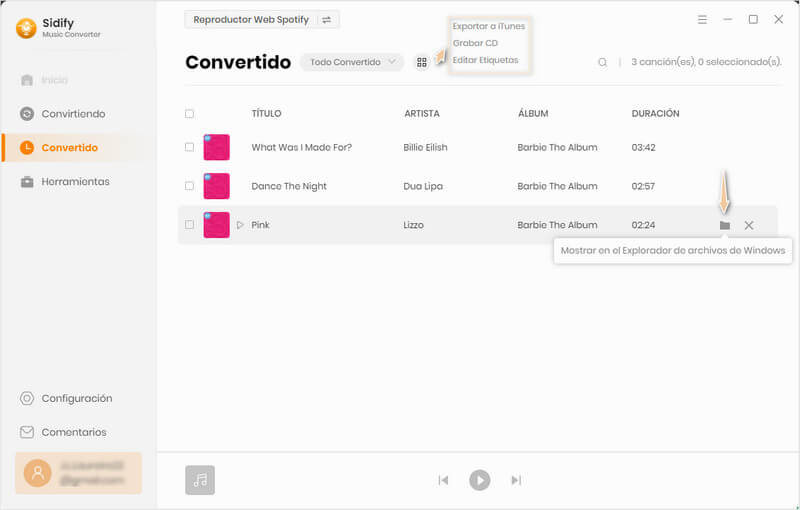Image resolution: width=800 pixels, height=510 pixels.
Task: Choose Grabar CD option
Action: click(475, 43)
